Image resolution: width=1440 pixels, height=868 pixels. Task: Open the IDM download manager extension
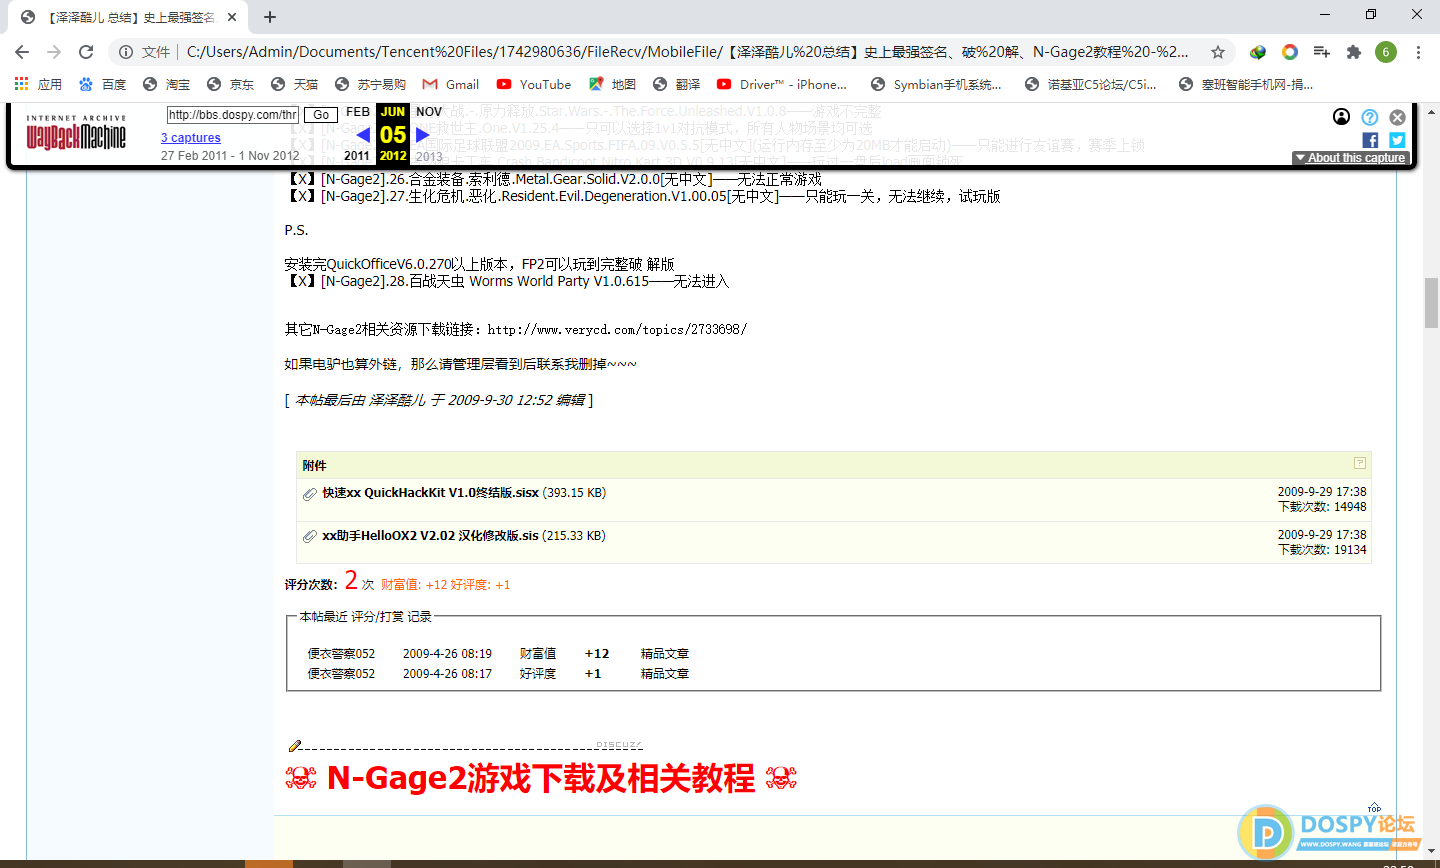click(x=1258, y=52)
